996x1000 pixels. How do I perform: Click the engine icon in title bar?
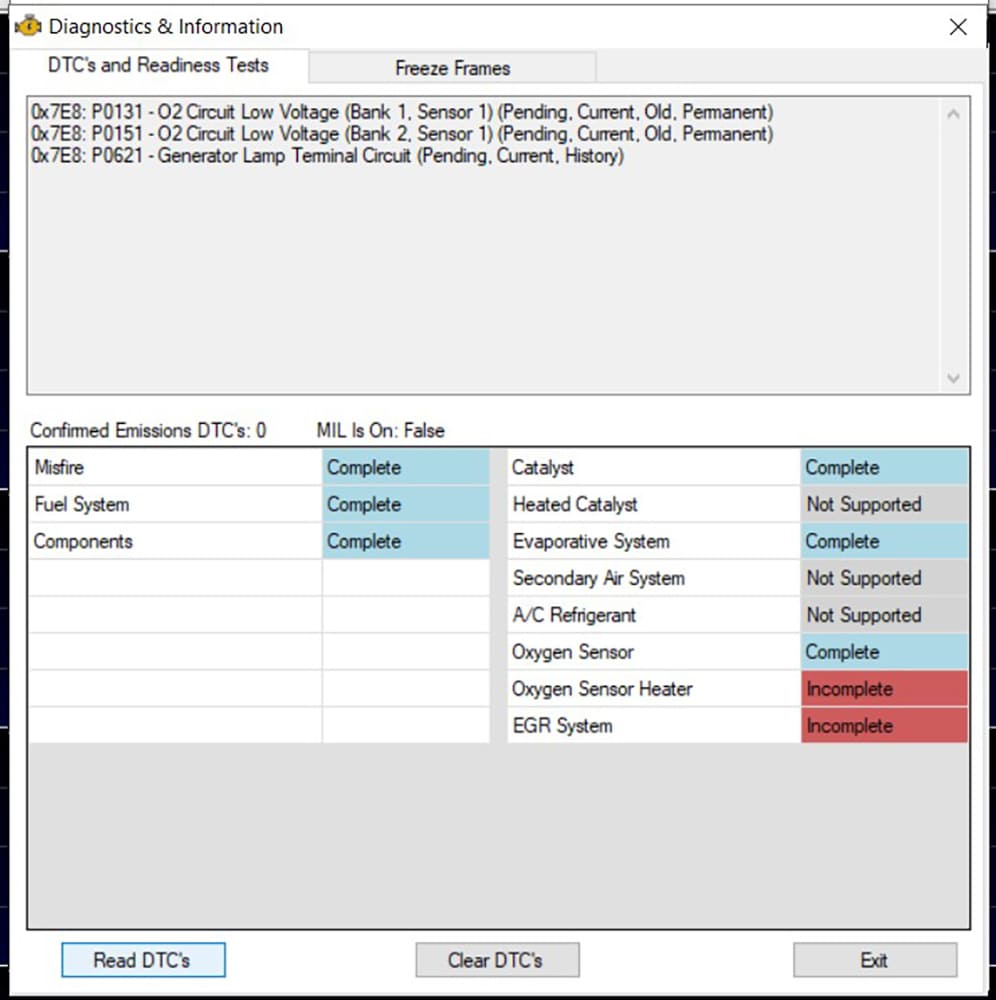coord(28,27)
